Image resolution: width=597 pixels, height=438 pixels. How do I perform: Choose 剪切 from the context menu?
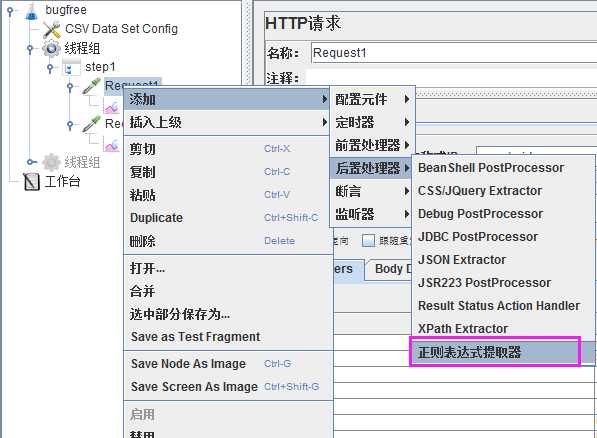[x=227, y=149]
